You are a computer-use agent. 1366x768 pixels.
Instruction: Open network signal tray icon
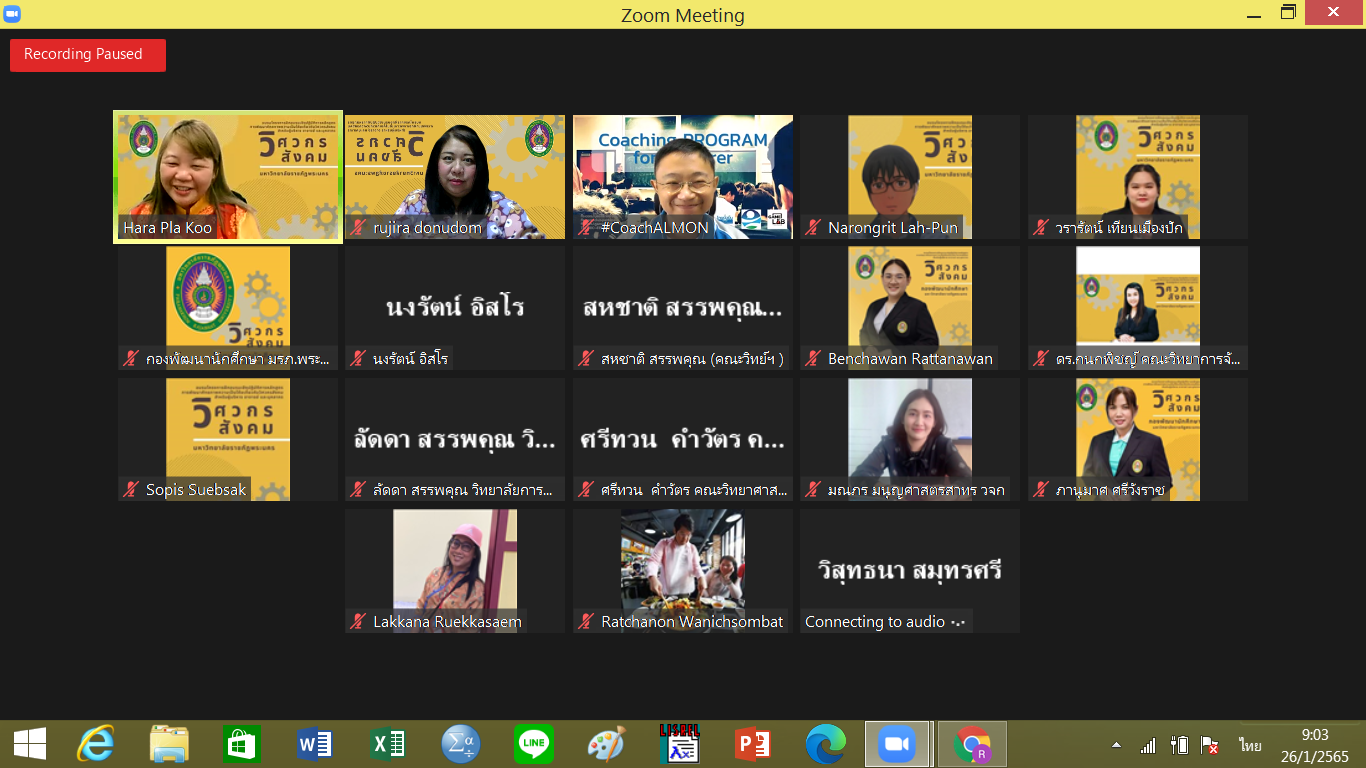[x=1148, y=745]
